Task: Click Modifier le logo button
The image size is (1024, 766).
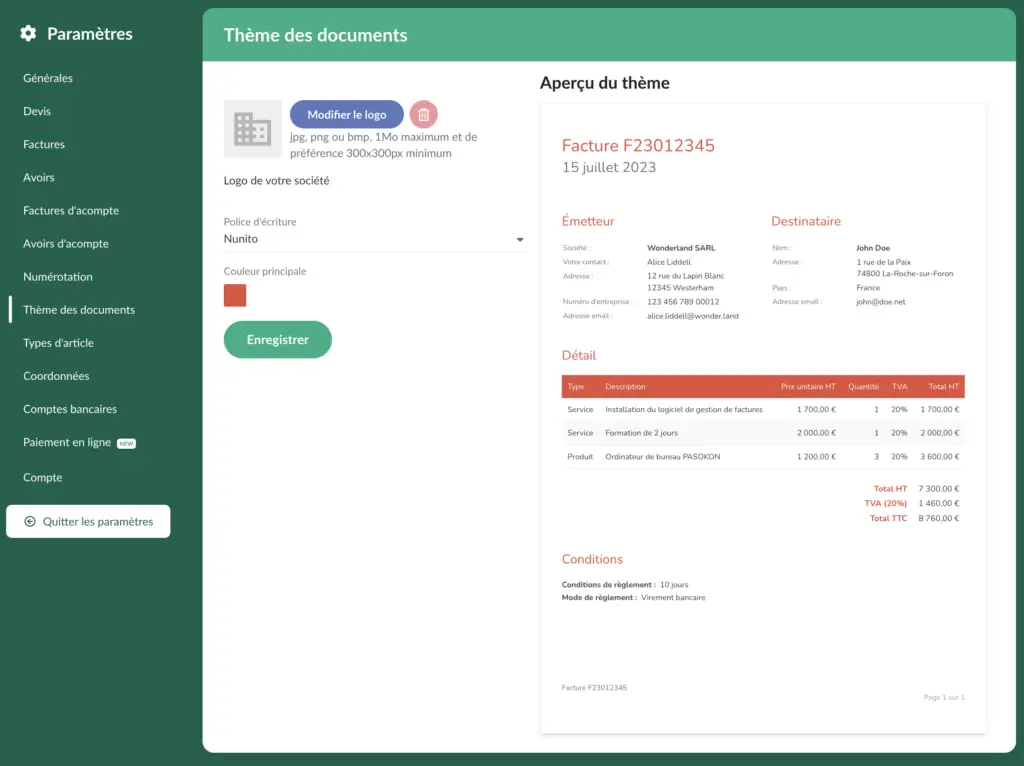Action: [x=347, y=114]
